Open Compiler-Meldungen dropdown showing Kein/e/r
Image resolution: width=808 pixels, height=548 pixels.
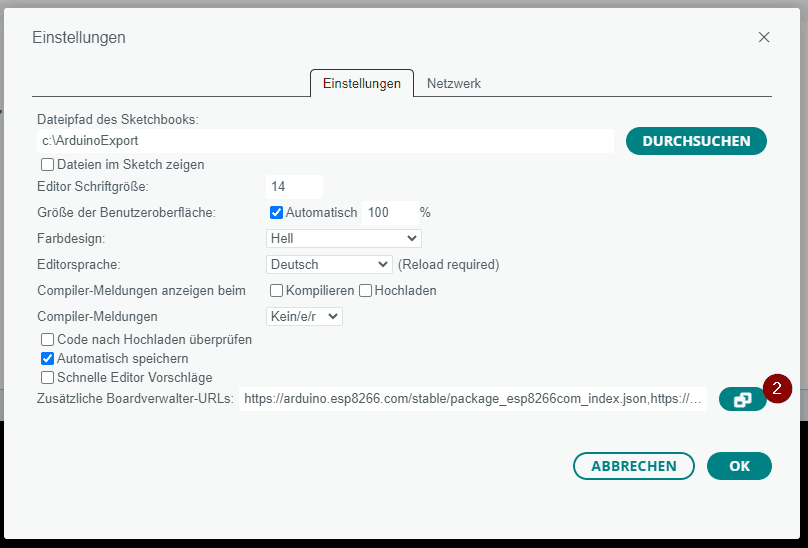pyautogui.click(x=305, y=316)
